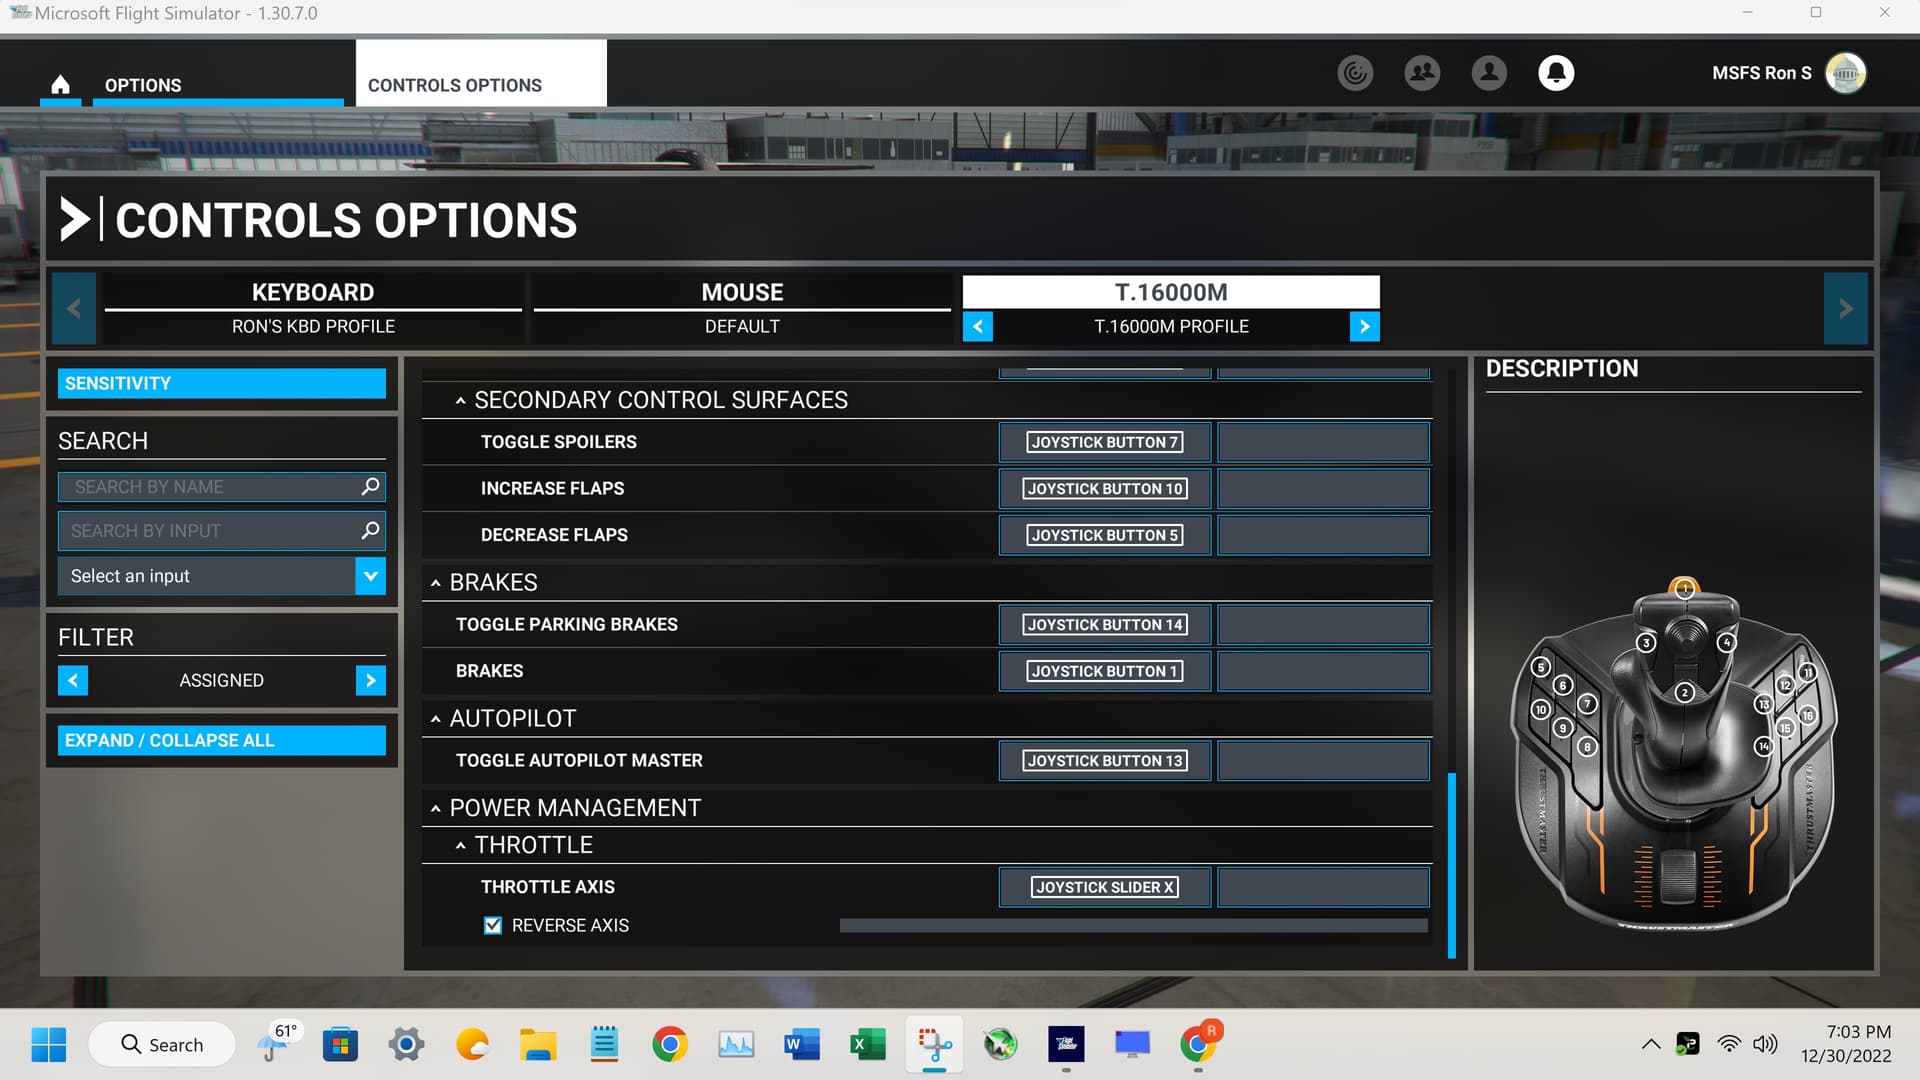The image size is (1920, 1080).
Task: Open the activity spiral icon in header
Action: pos(1355,73)
